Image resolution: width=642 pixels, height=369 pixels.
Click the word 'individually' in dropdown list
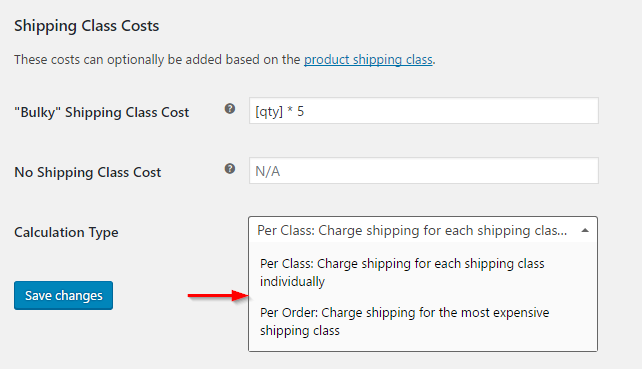(292, 281)
